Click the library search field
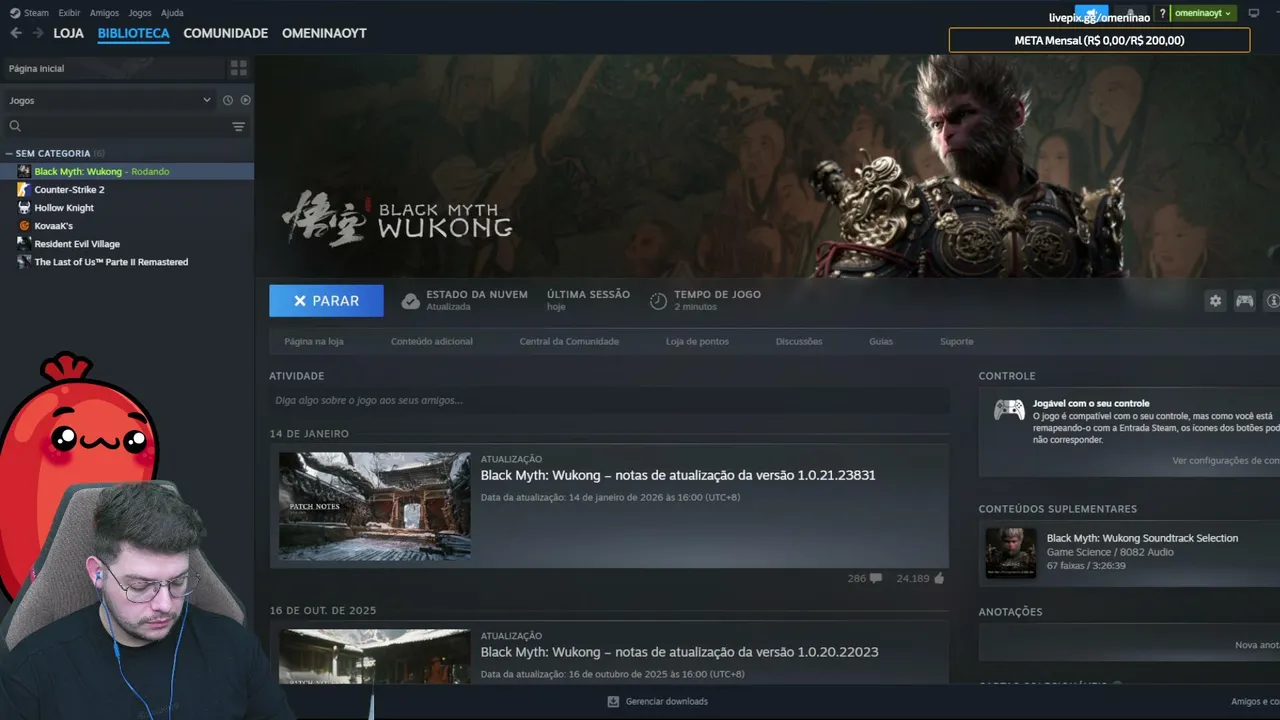1280x720 pixels. (125, 126)
